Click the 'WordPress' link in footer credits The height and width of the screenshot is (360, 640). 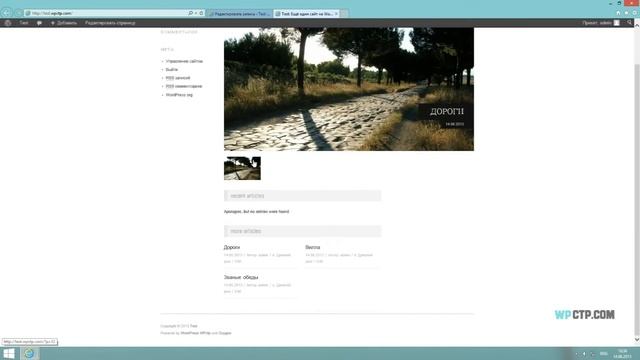(189, 333)
